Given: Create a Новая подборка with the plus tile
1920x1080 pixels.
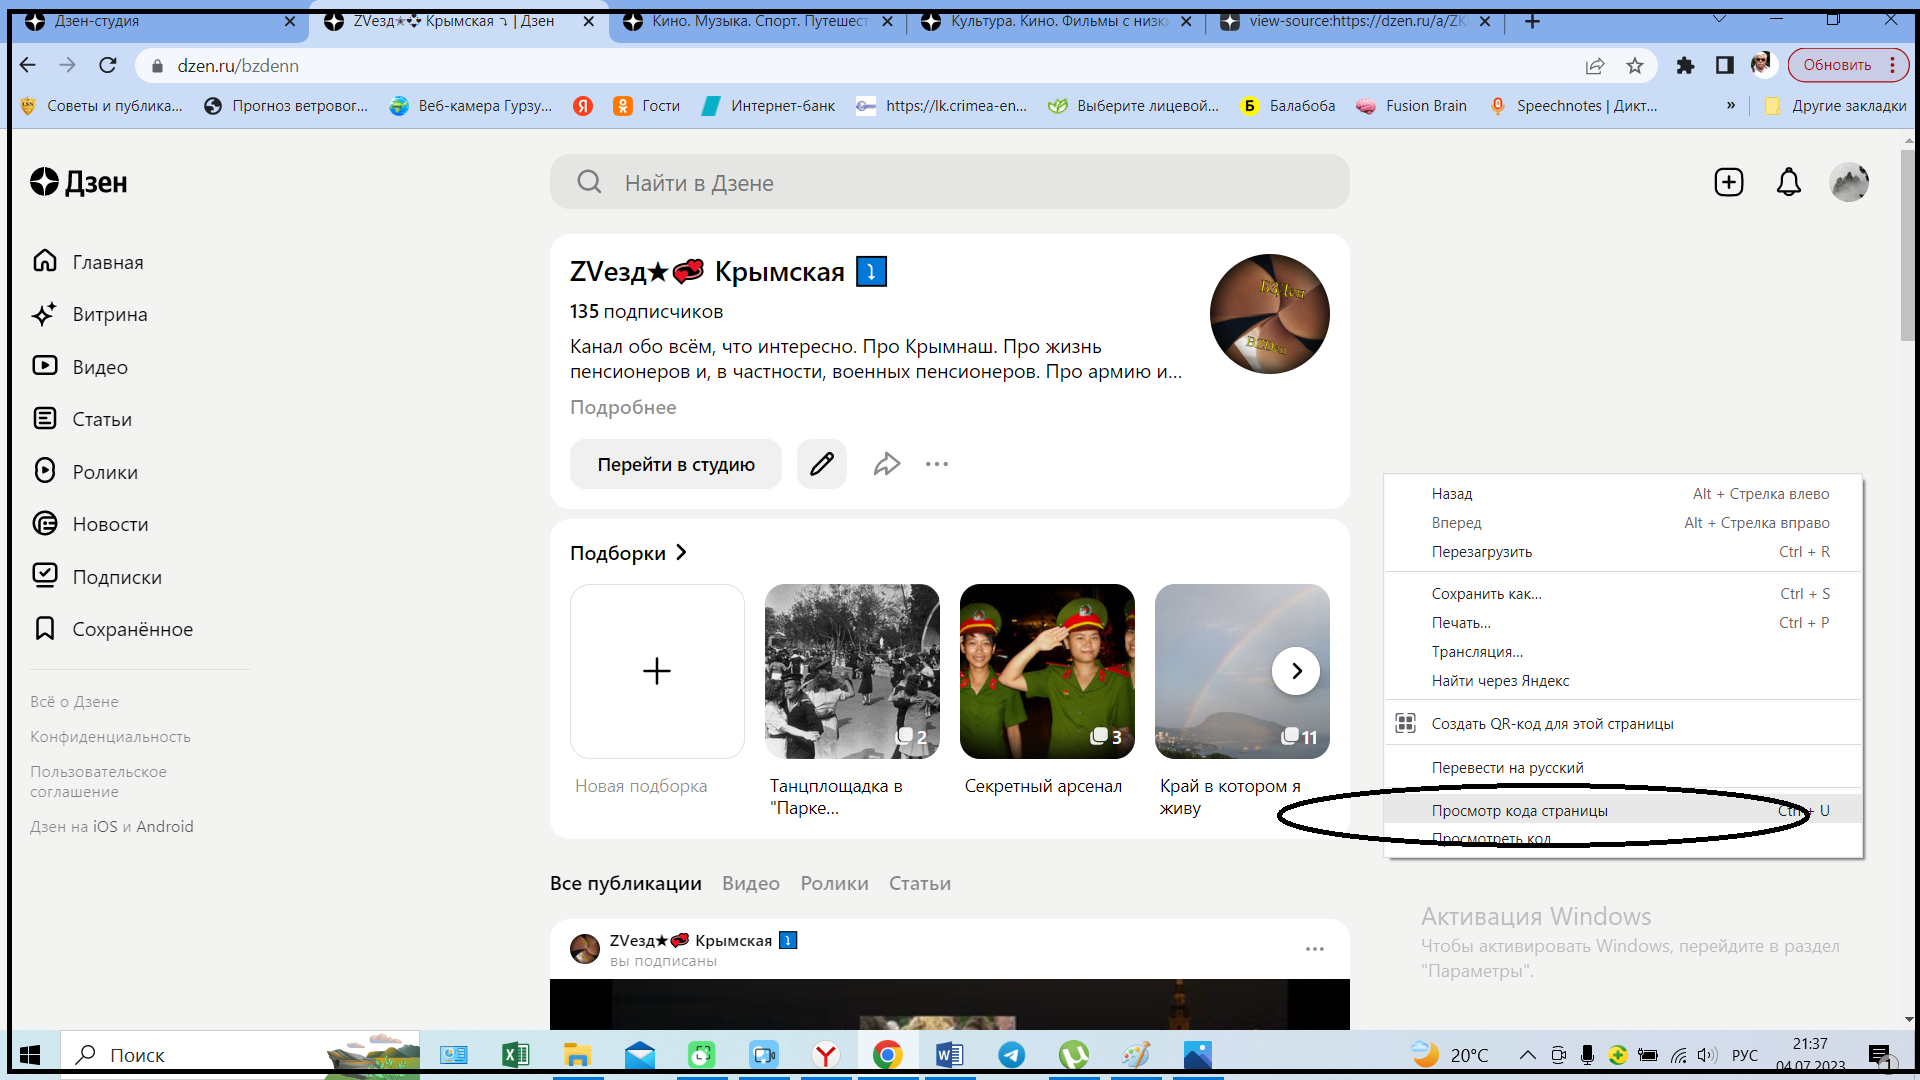Looking at the screenshot, I should click(657, 671).
